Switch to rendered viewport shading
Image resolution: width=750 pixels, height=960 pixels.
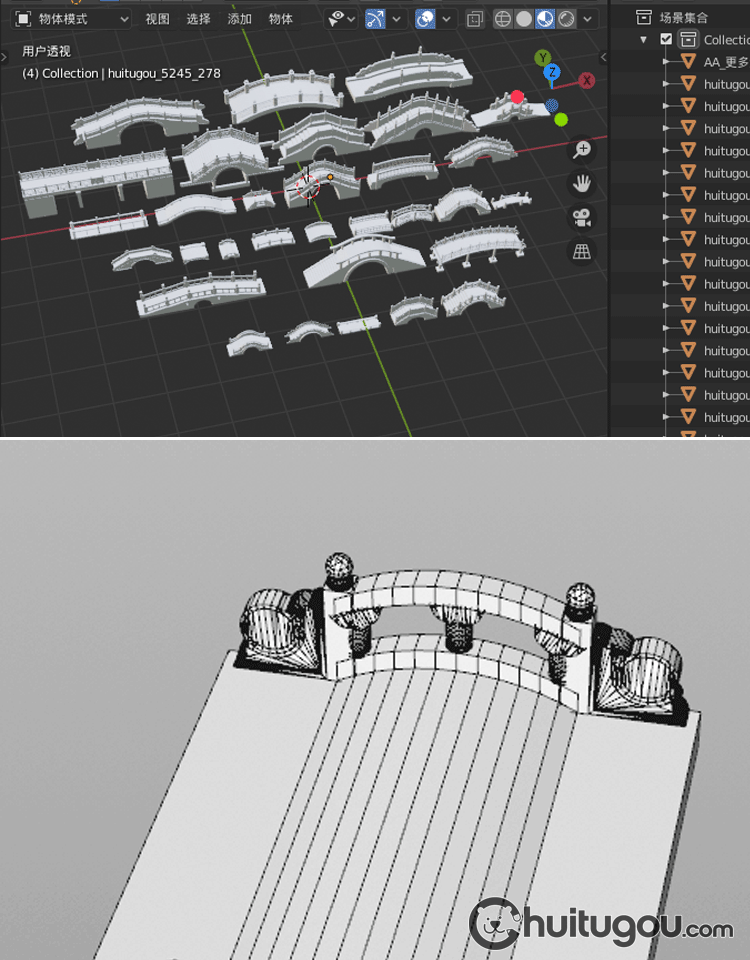[566, 19]
